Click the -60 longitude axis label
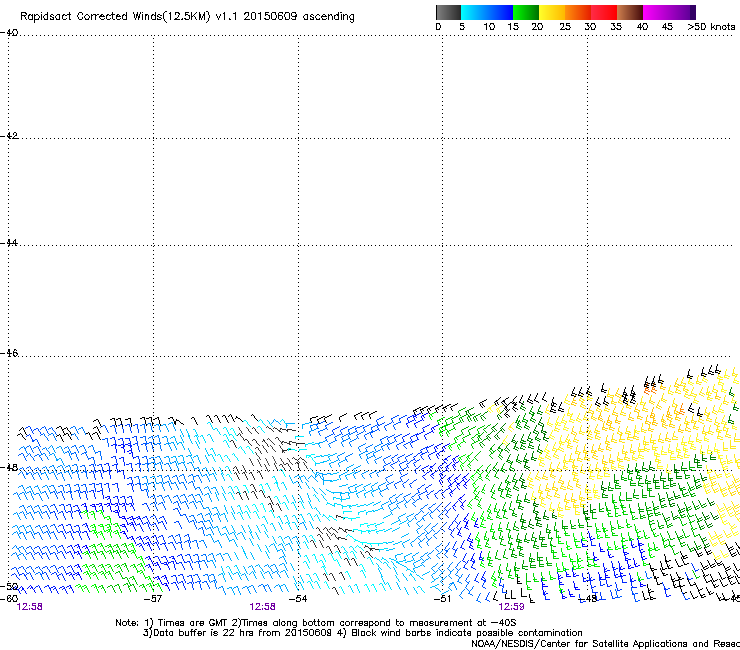740x650 pixels. (x=9, y=598)
